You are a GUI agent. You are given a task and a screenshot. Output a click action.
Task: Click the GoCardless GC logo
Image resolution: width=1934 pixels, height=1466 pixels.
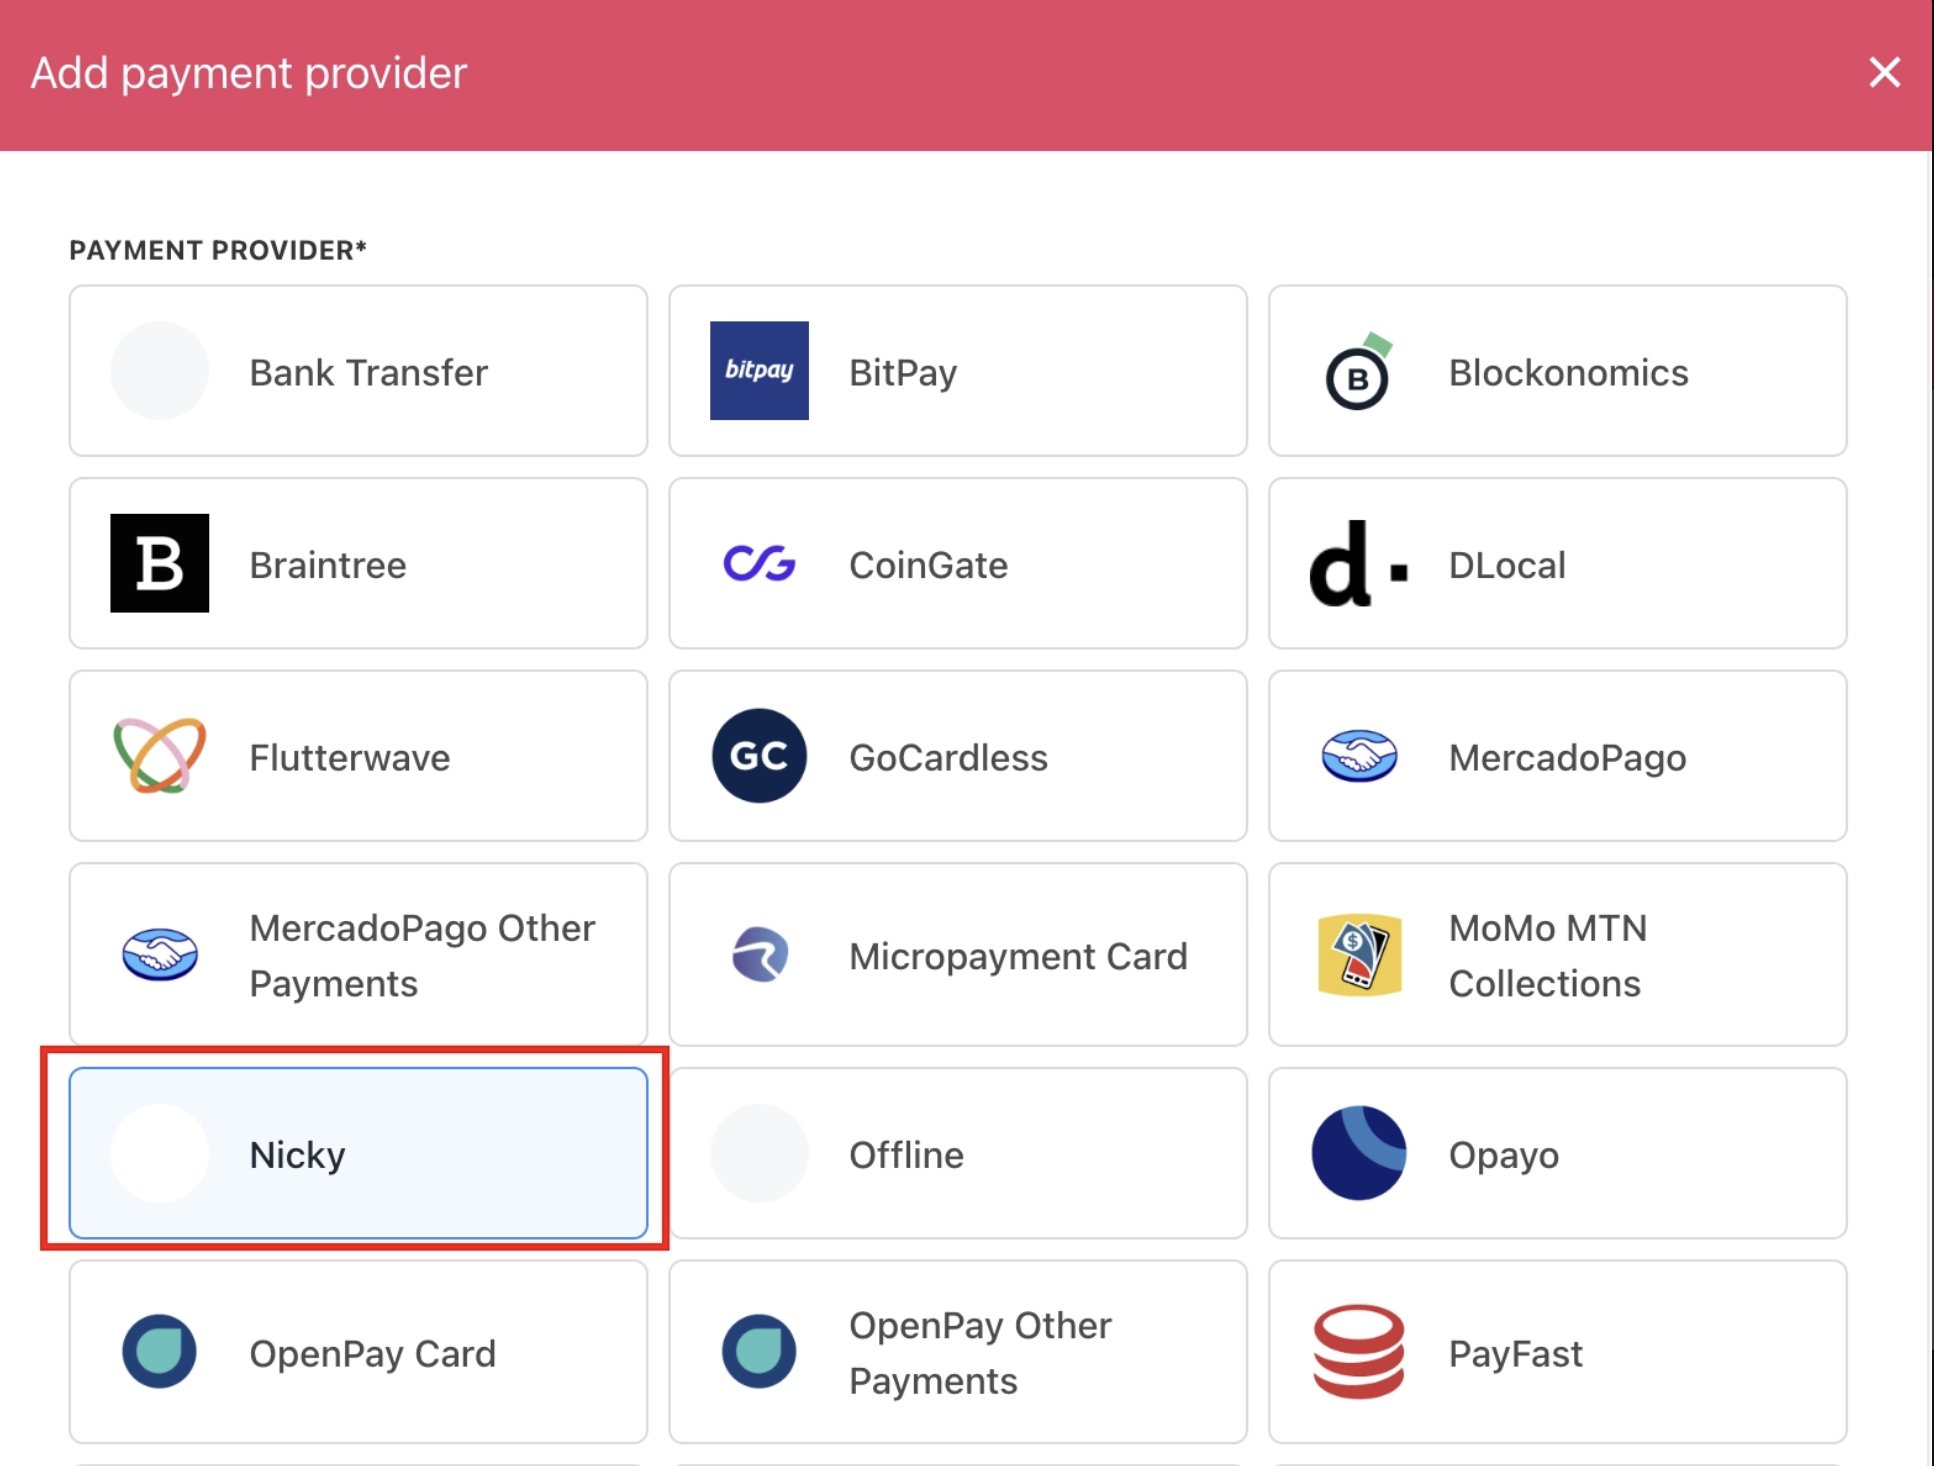click(x=759, y=756)
